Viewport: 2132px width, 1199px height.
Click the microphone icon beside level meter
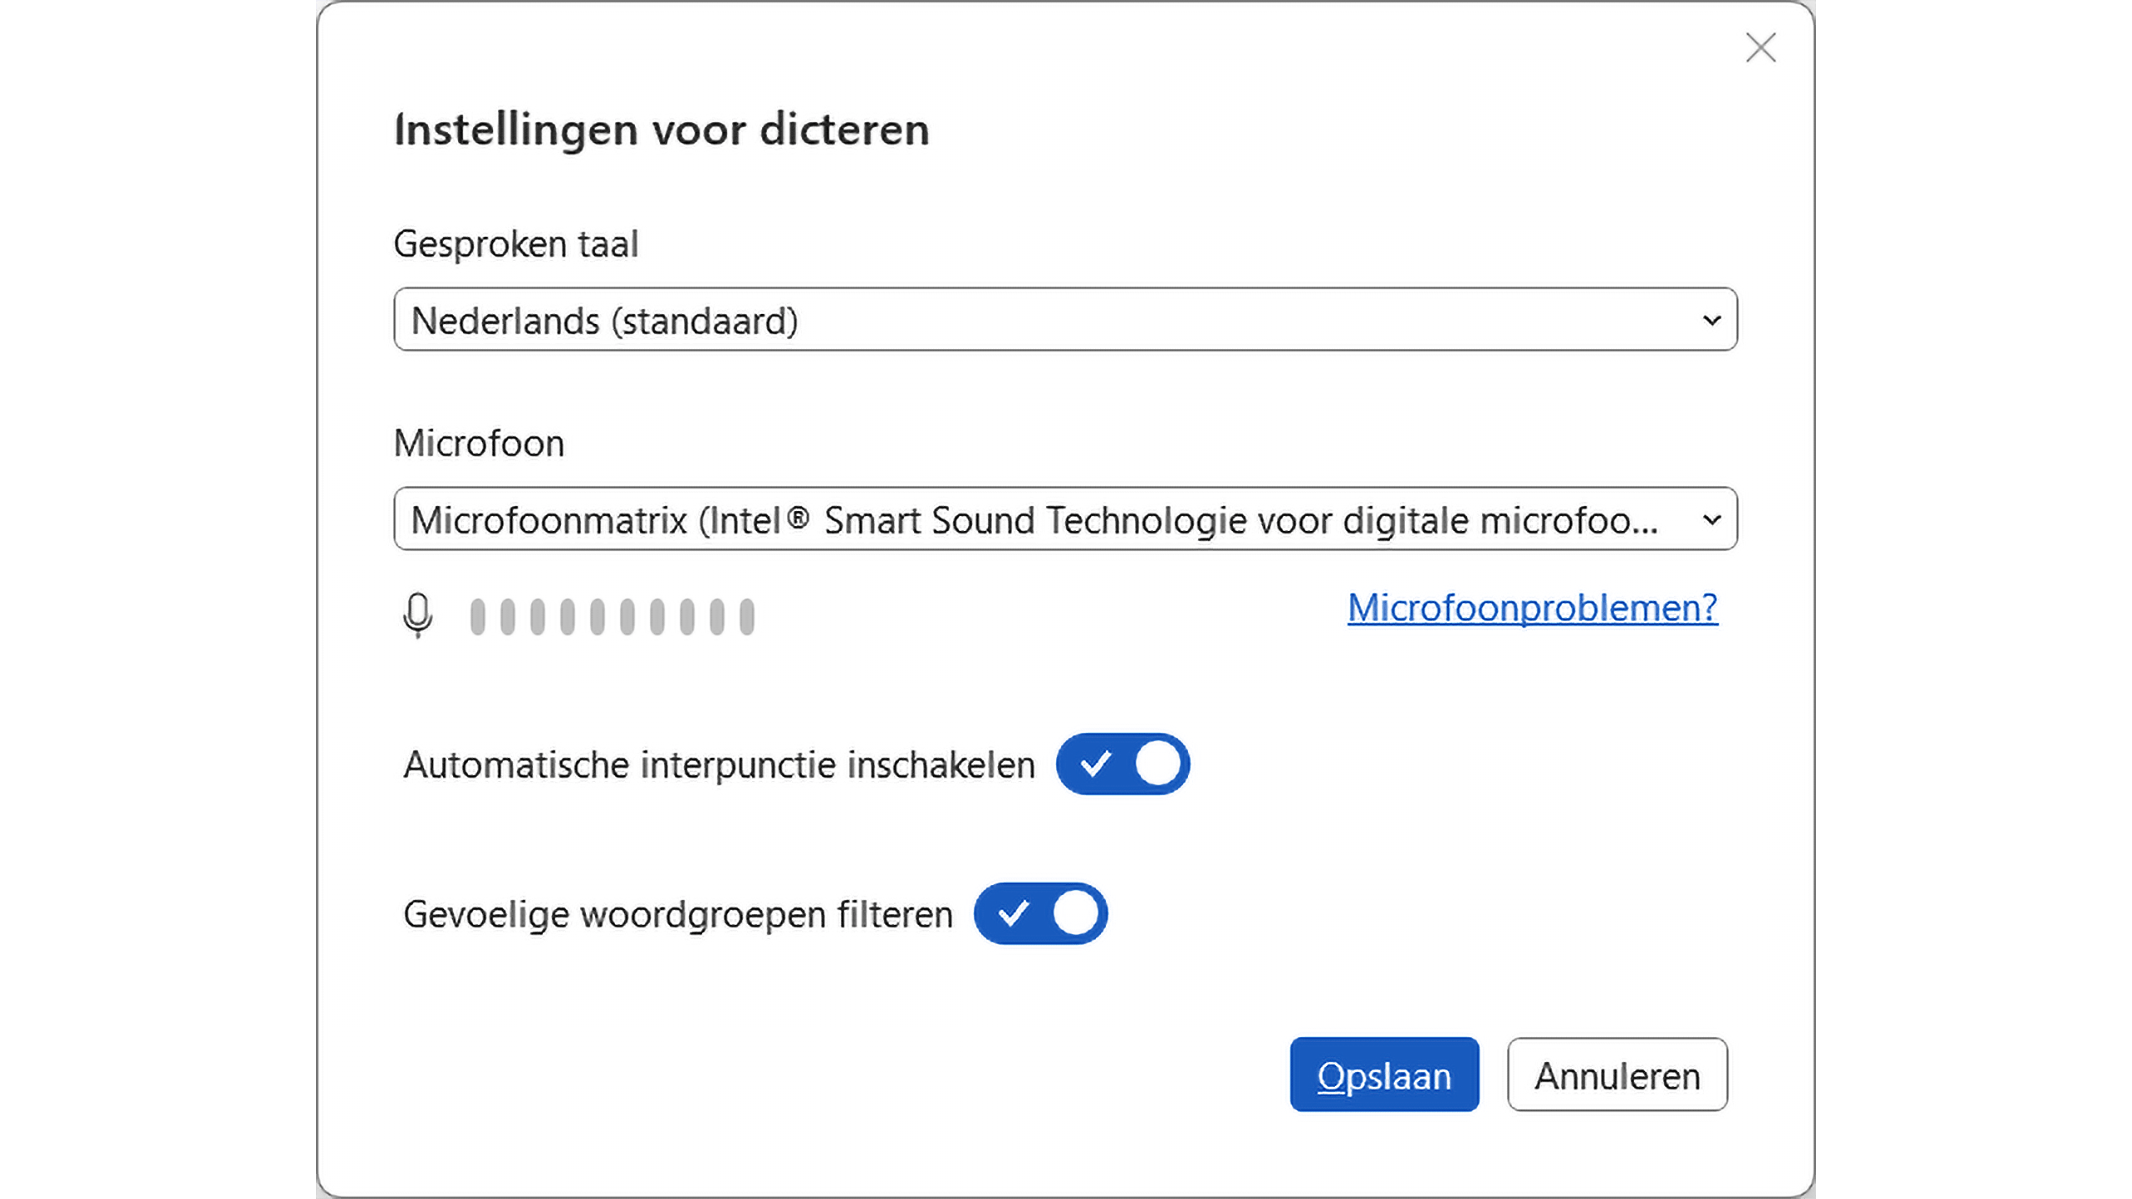click(x=418, y=614)
